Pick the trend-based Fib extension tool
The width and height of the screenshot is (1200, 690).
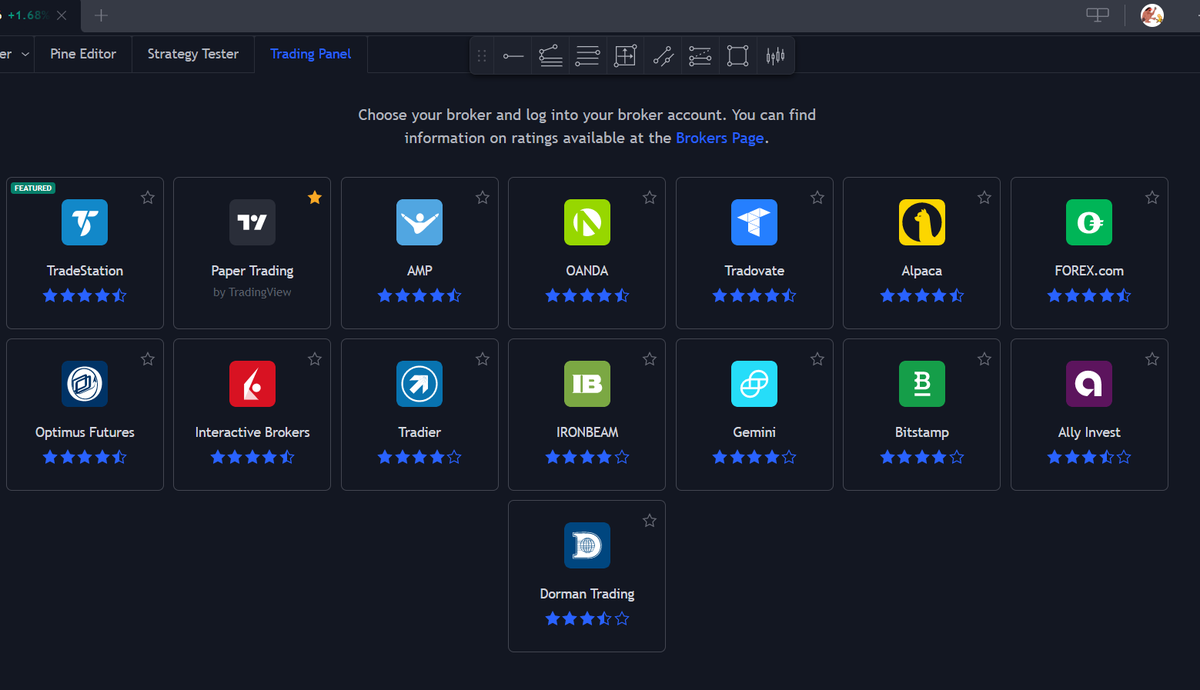[x=550, y=56]
